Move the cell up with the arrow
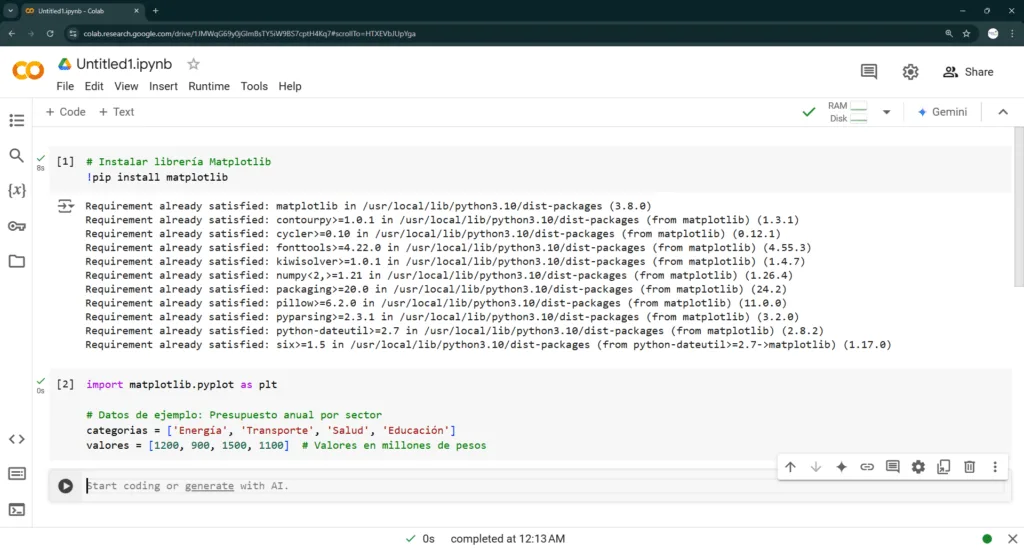 (x=790, y=467)
